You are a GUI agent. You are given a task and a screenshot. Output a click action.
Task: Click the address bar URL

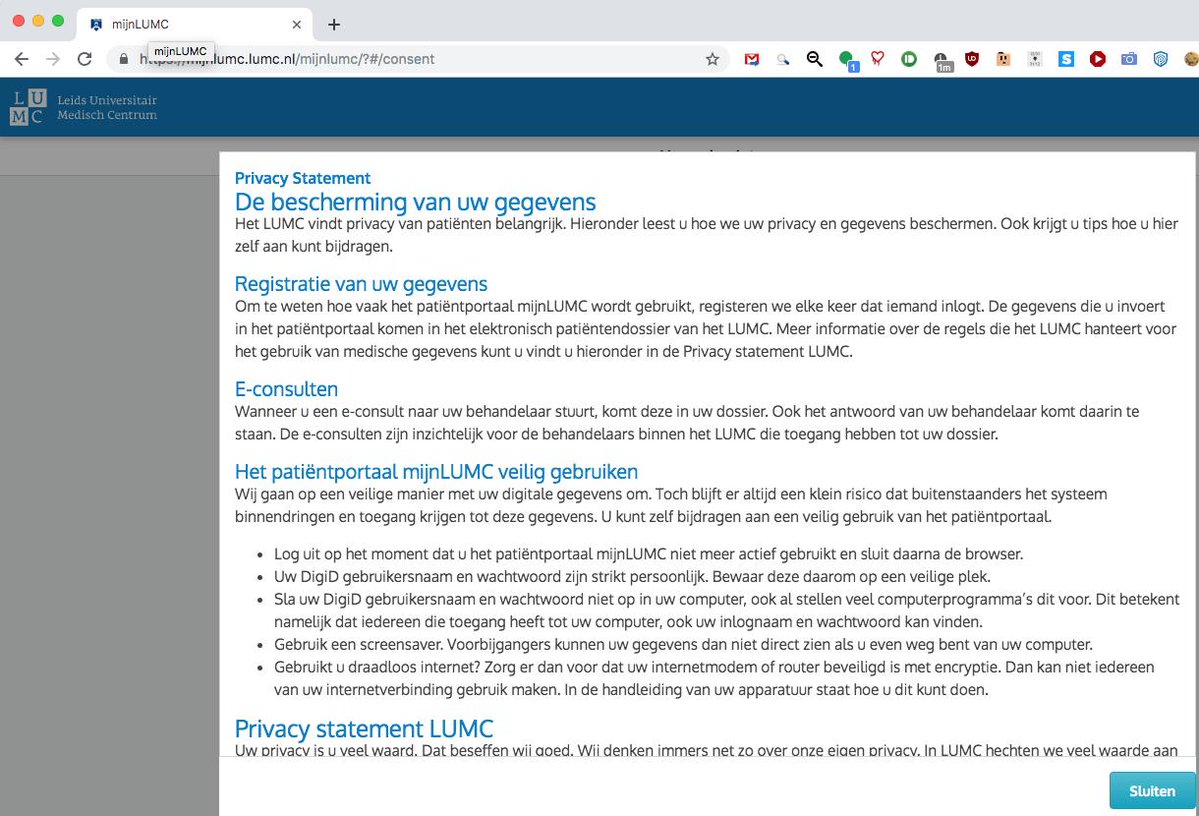click(400, 59)
